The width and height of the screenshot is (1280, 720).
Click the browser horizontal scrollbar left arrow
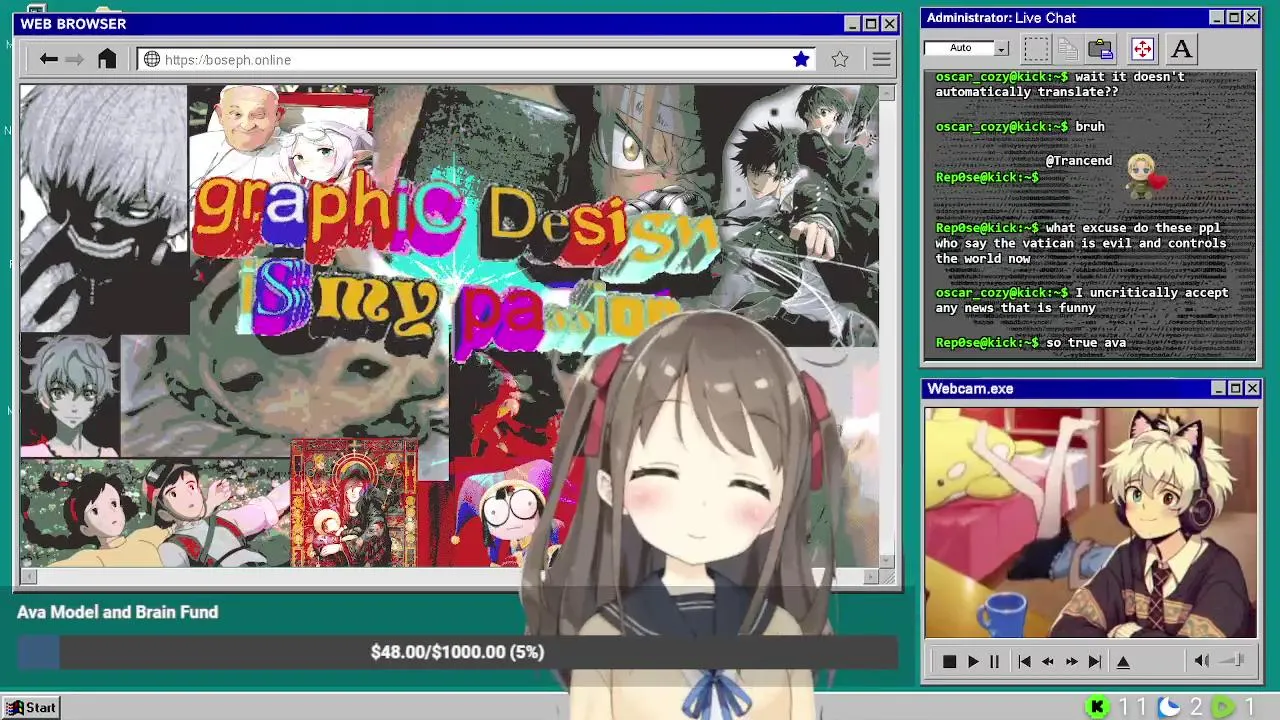point(28,576)
